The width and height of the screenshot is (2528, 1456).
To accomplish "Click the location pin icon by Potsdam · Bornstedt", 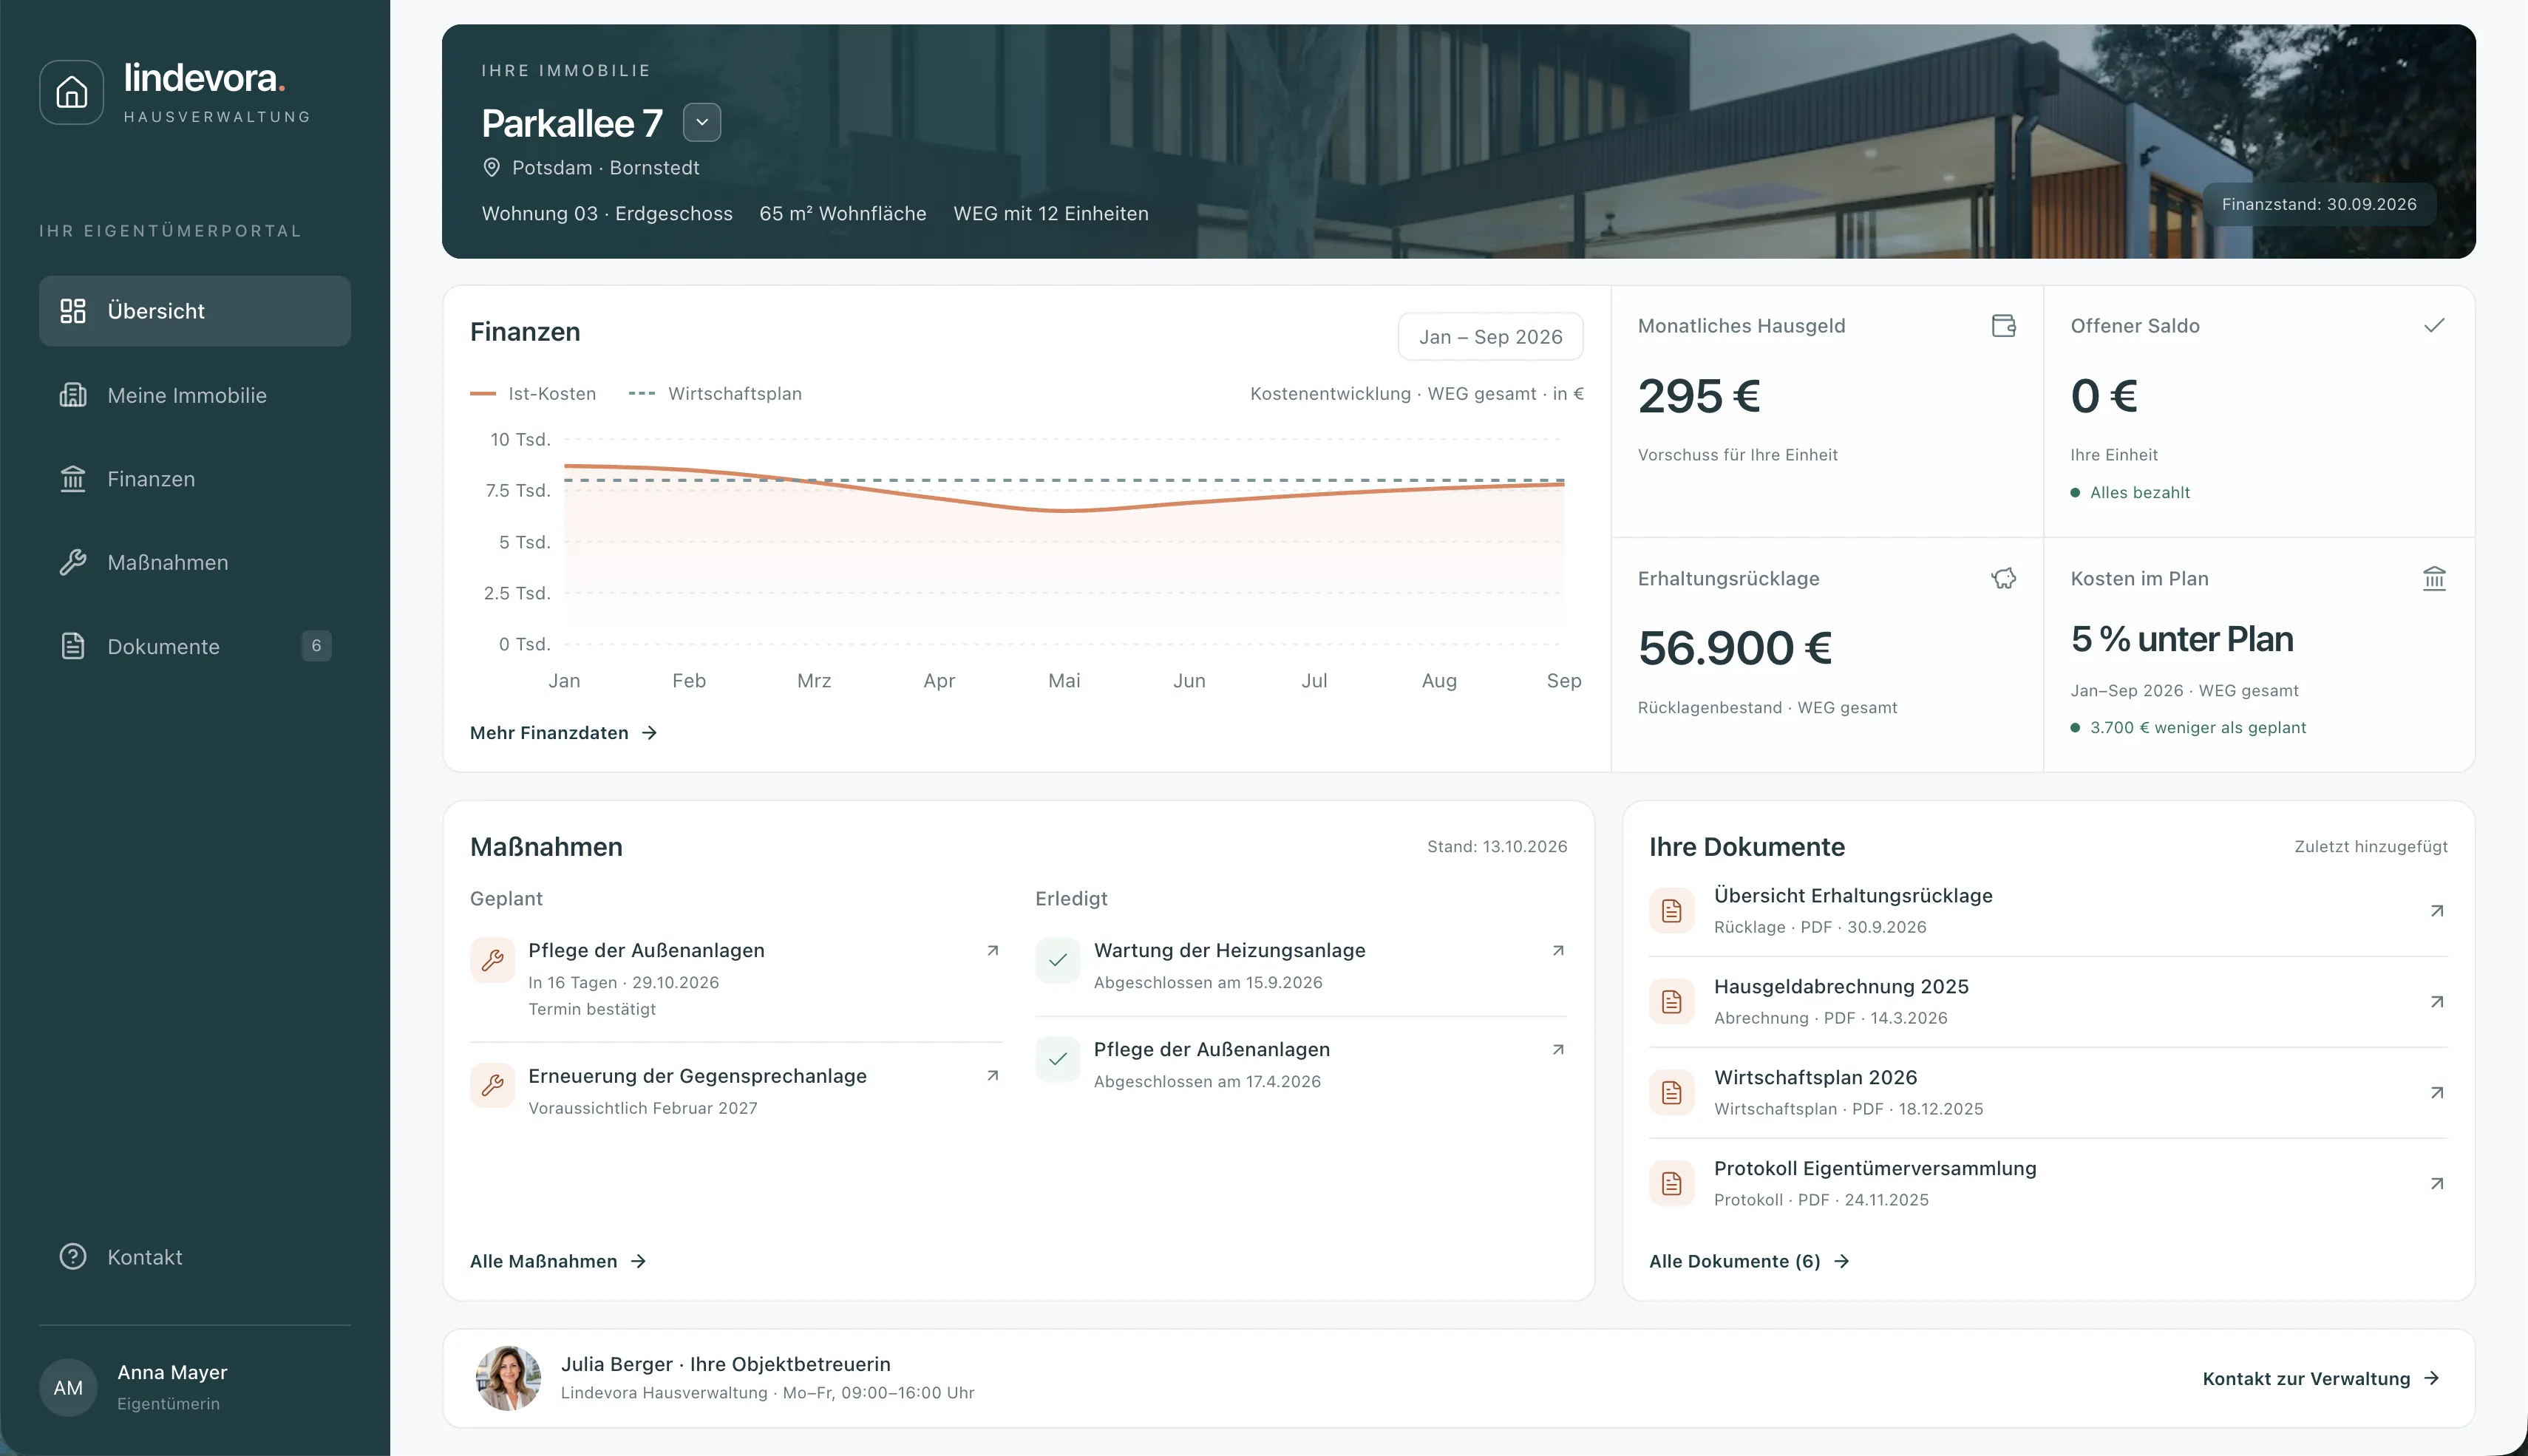I will click(491, 167).
